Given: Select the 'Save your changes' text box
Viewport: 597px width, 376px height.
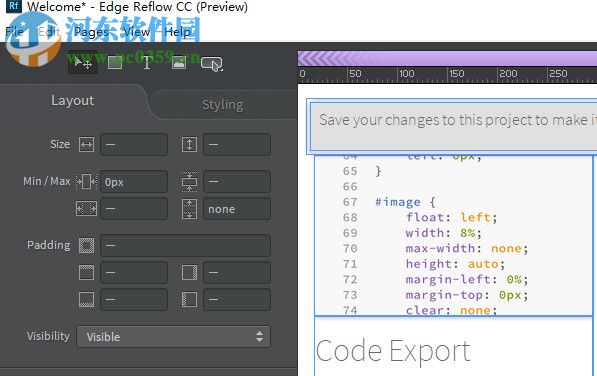Looking at the screenshot, I should (453, 127).
